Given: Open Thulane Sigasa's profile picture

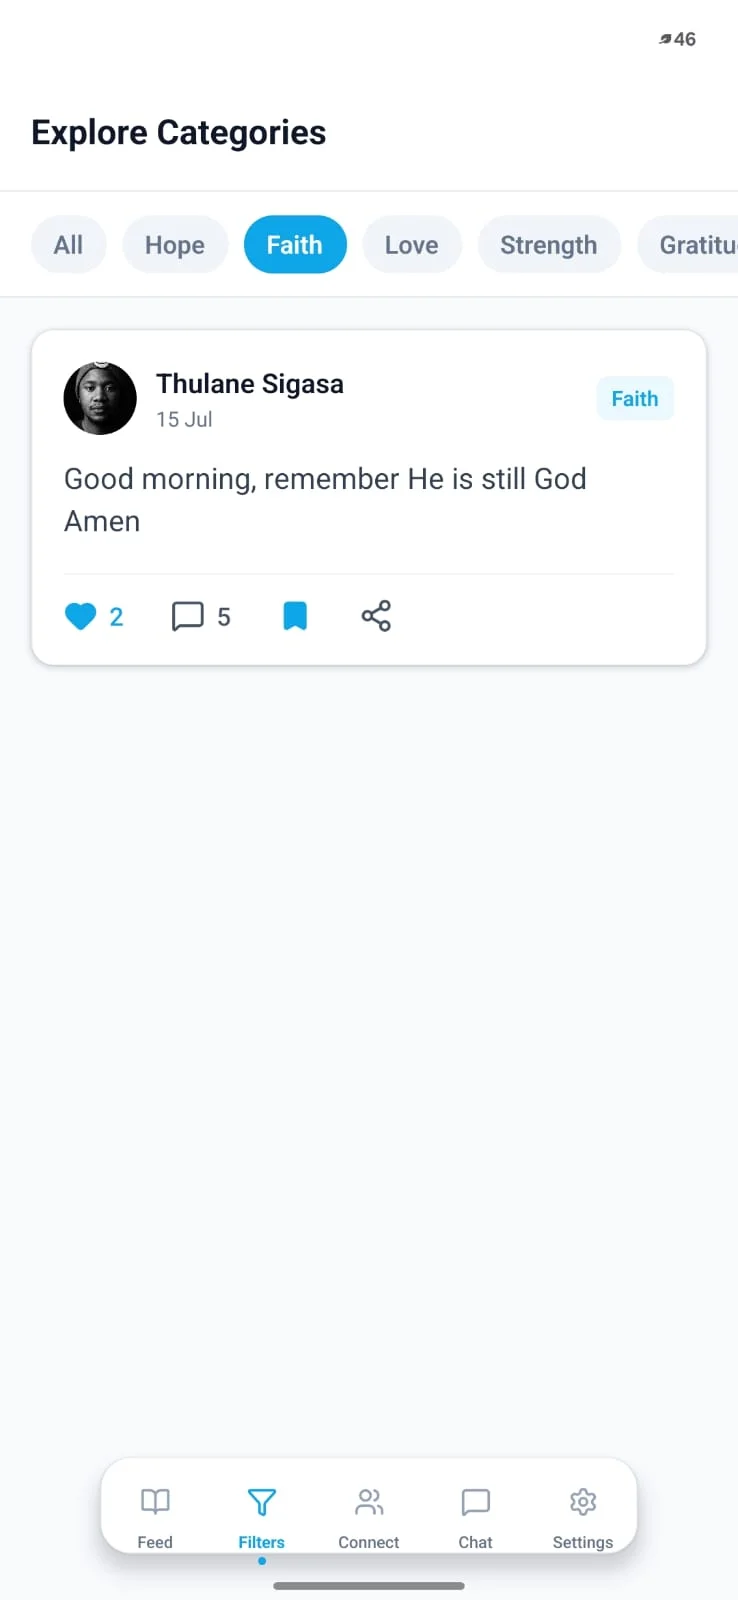Looking at the screenshot, I should [100, 398].
